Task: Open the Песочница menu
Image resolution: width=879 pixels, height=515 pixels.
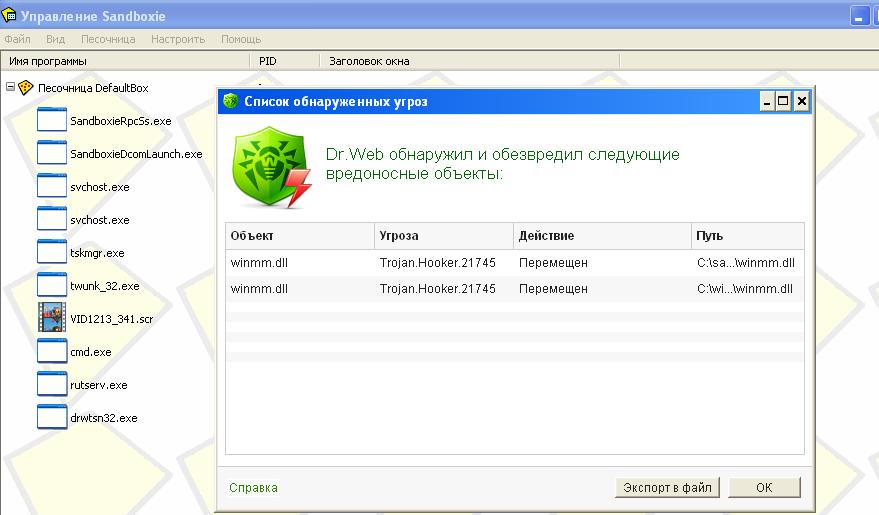Action: [108, 39]
